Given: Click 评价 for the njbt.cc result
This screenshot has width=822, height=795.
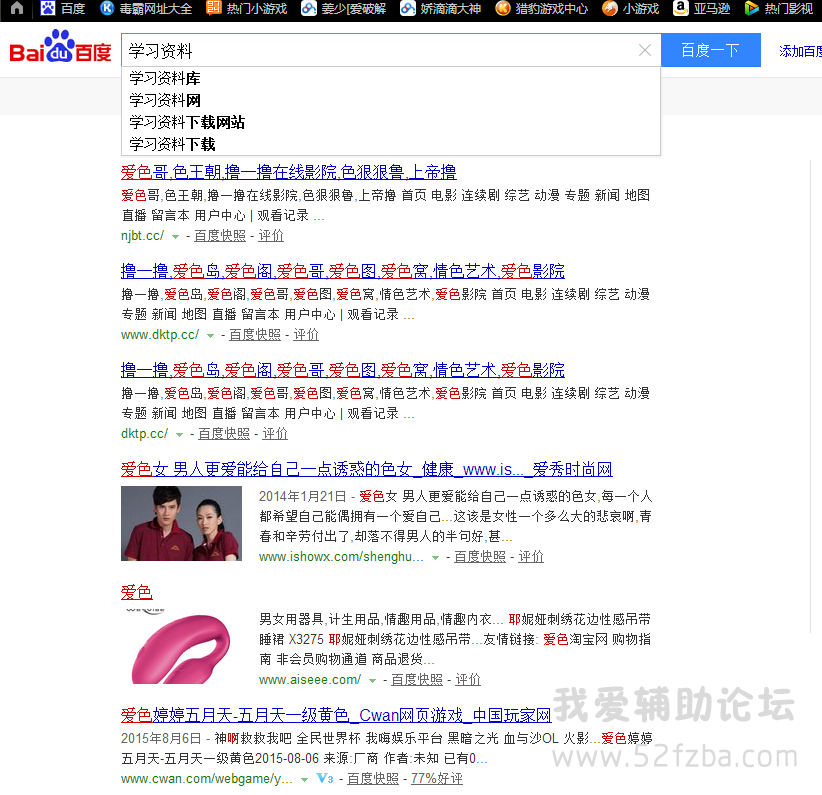Looking at the screenshot, I should pyautogui.click(x=271, y=236).
